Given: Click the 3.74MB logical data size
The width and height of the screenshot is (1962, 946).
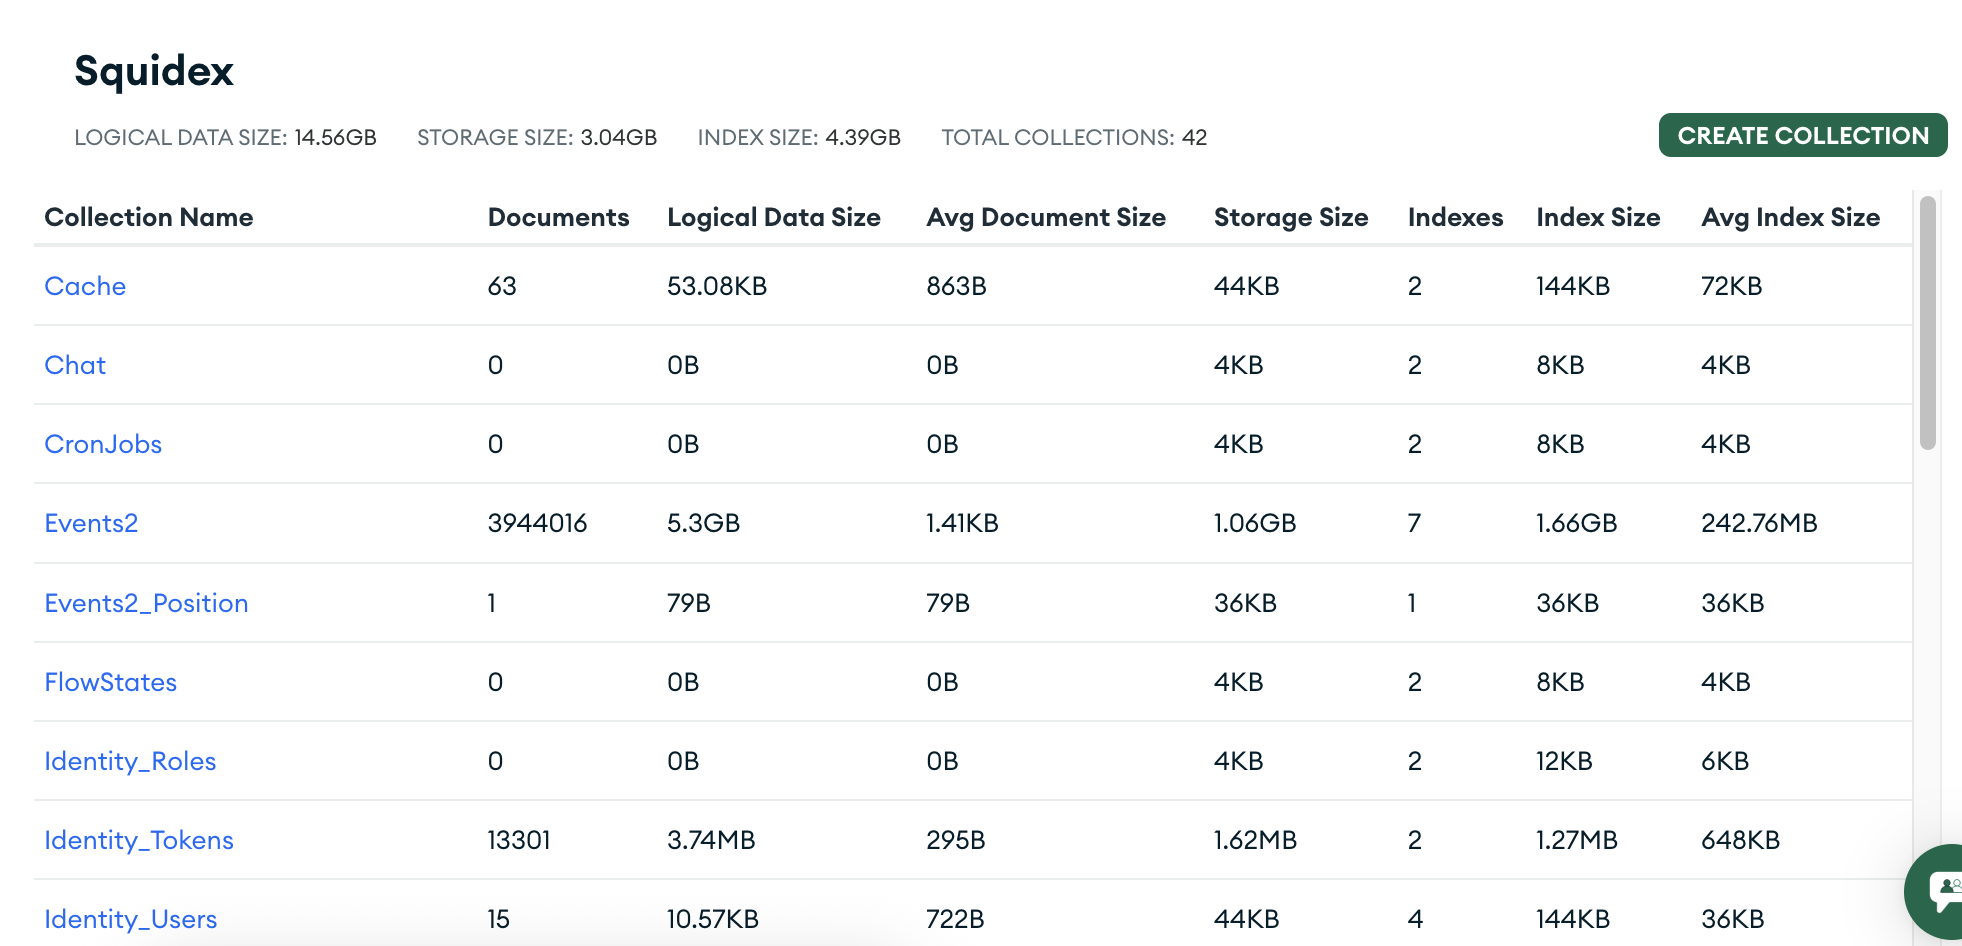Looking at the screenshot, I should 711,840.
